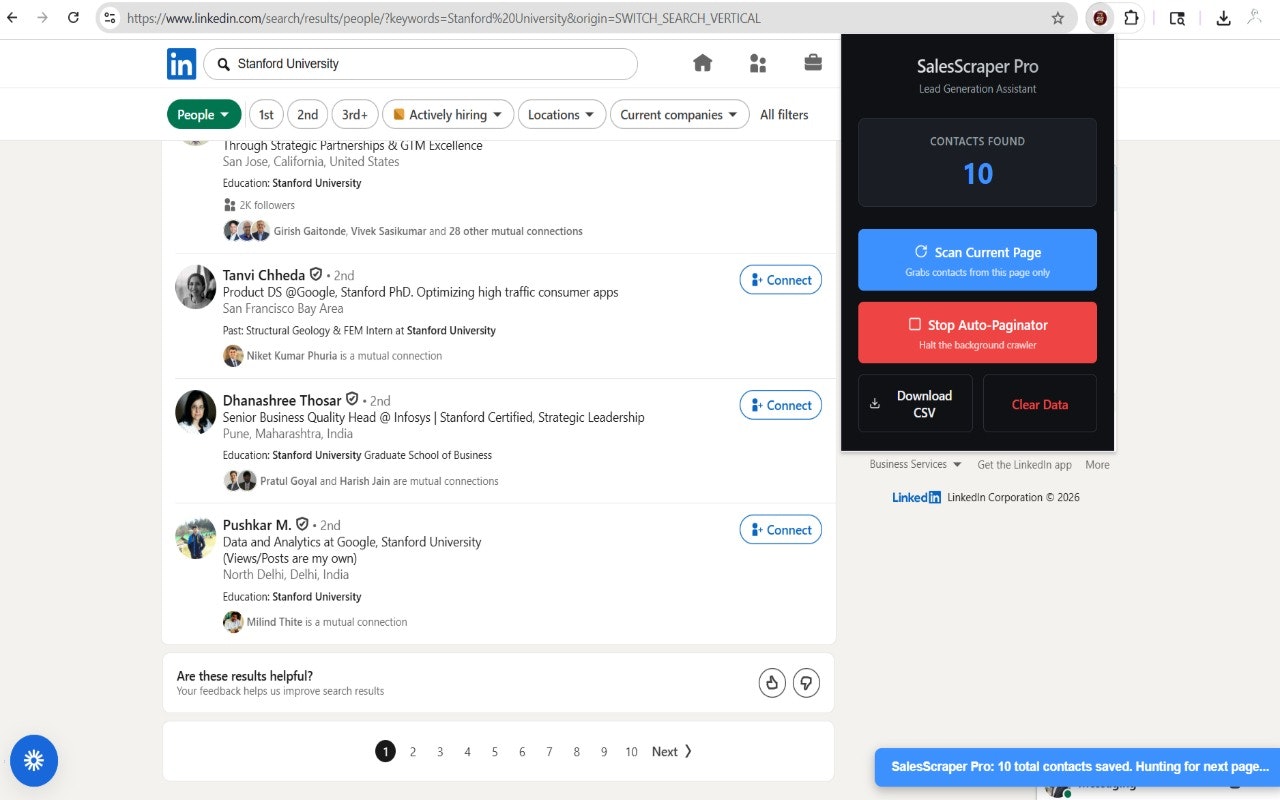The width and height of the screenshot is (1280, 800).
Task: Connect with Tanvi Chheda
Action: pos(781,280)
